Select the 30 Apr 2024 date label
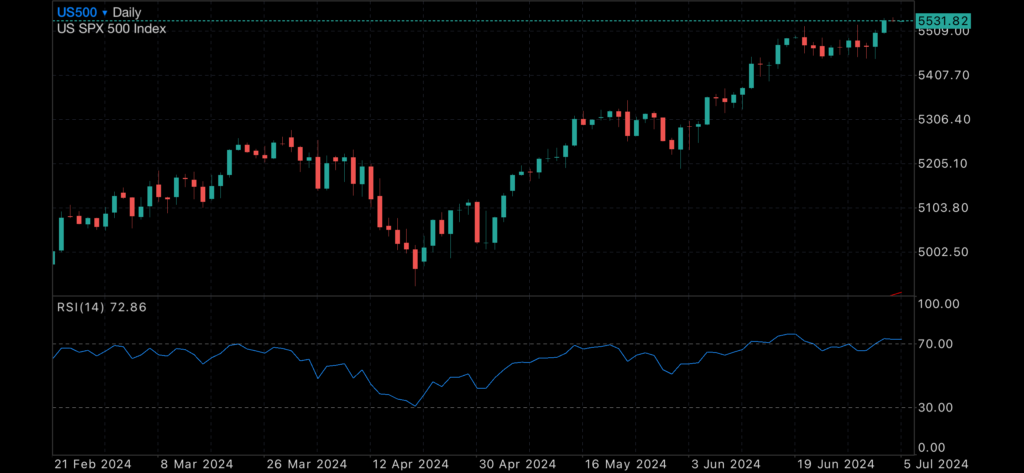Image resolution: width=1024 pixels, height=473 pixels. (x=516, y=465)
